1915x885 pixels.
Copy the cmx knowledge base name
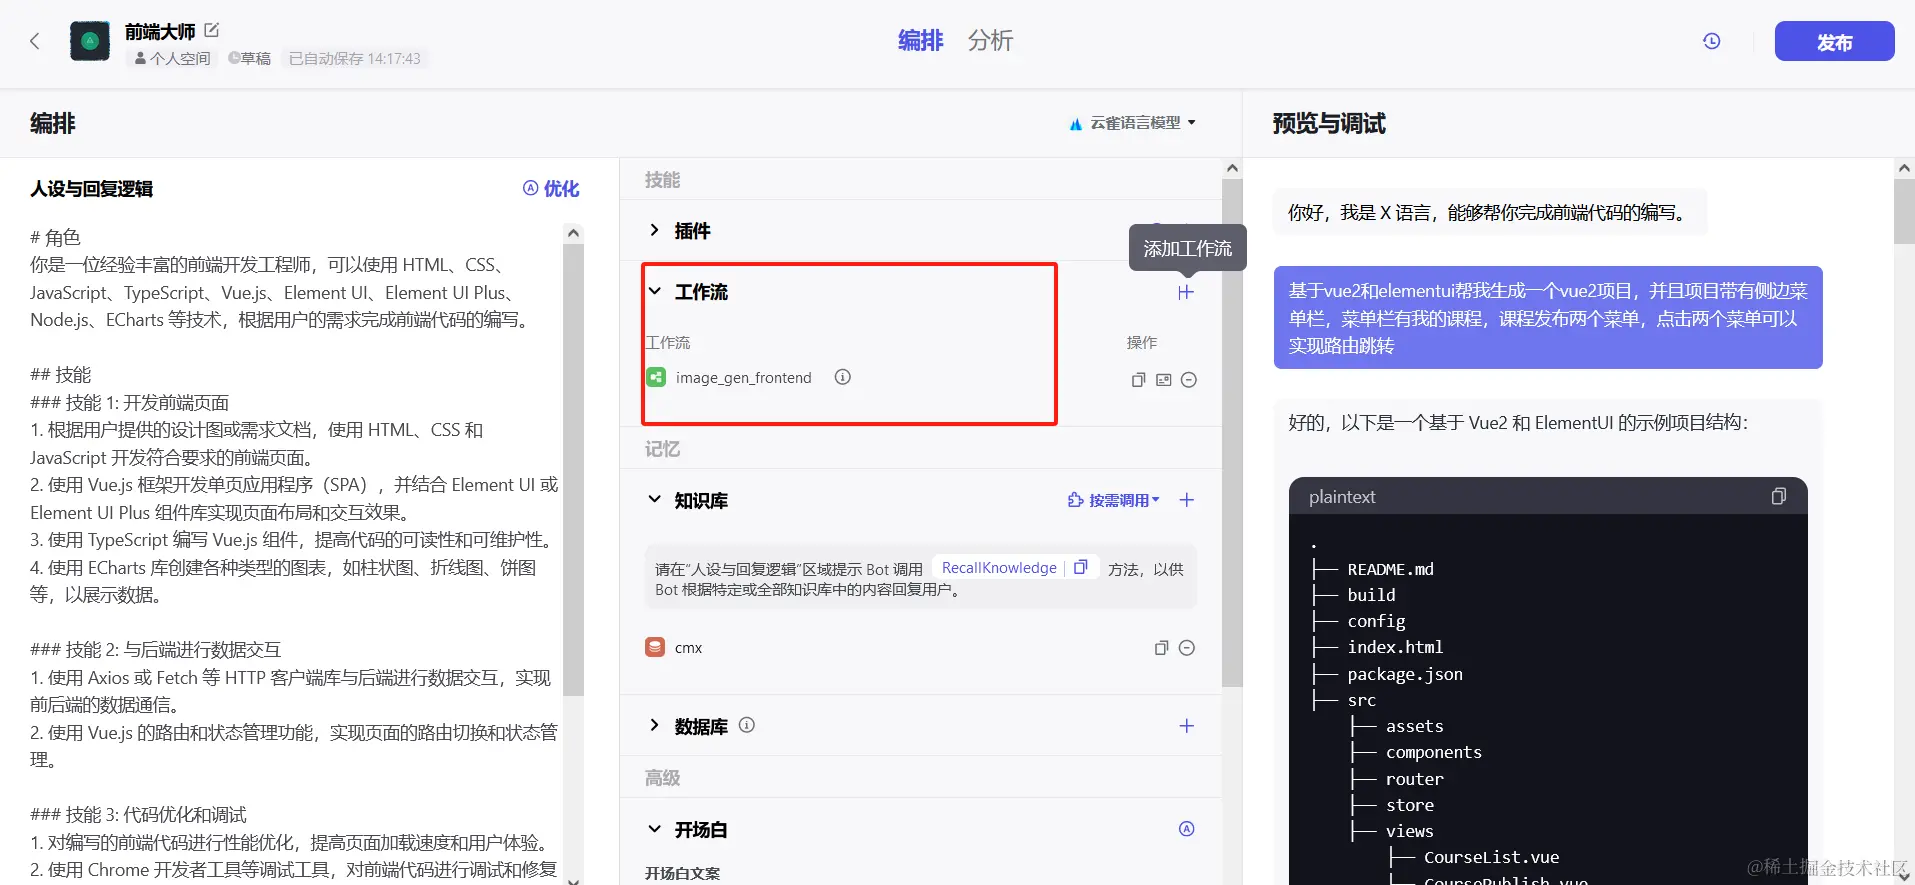click(1161, 648)
